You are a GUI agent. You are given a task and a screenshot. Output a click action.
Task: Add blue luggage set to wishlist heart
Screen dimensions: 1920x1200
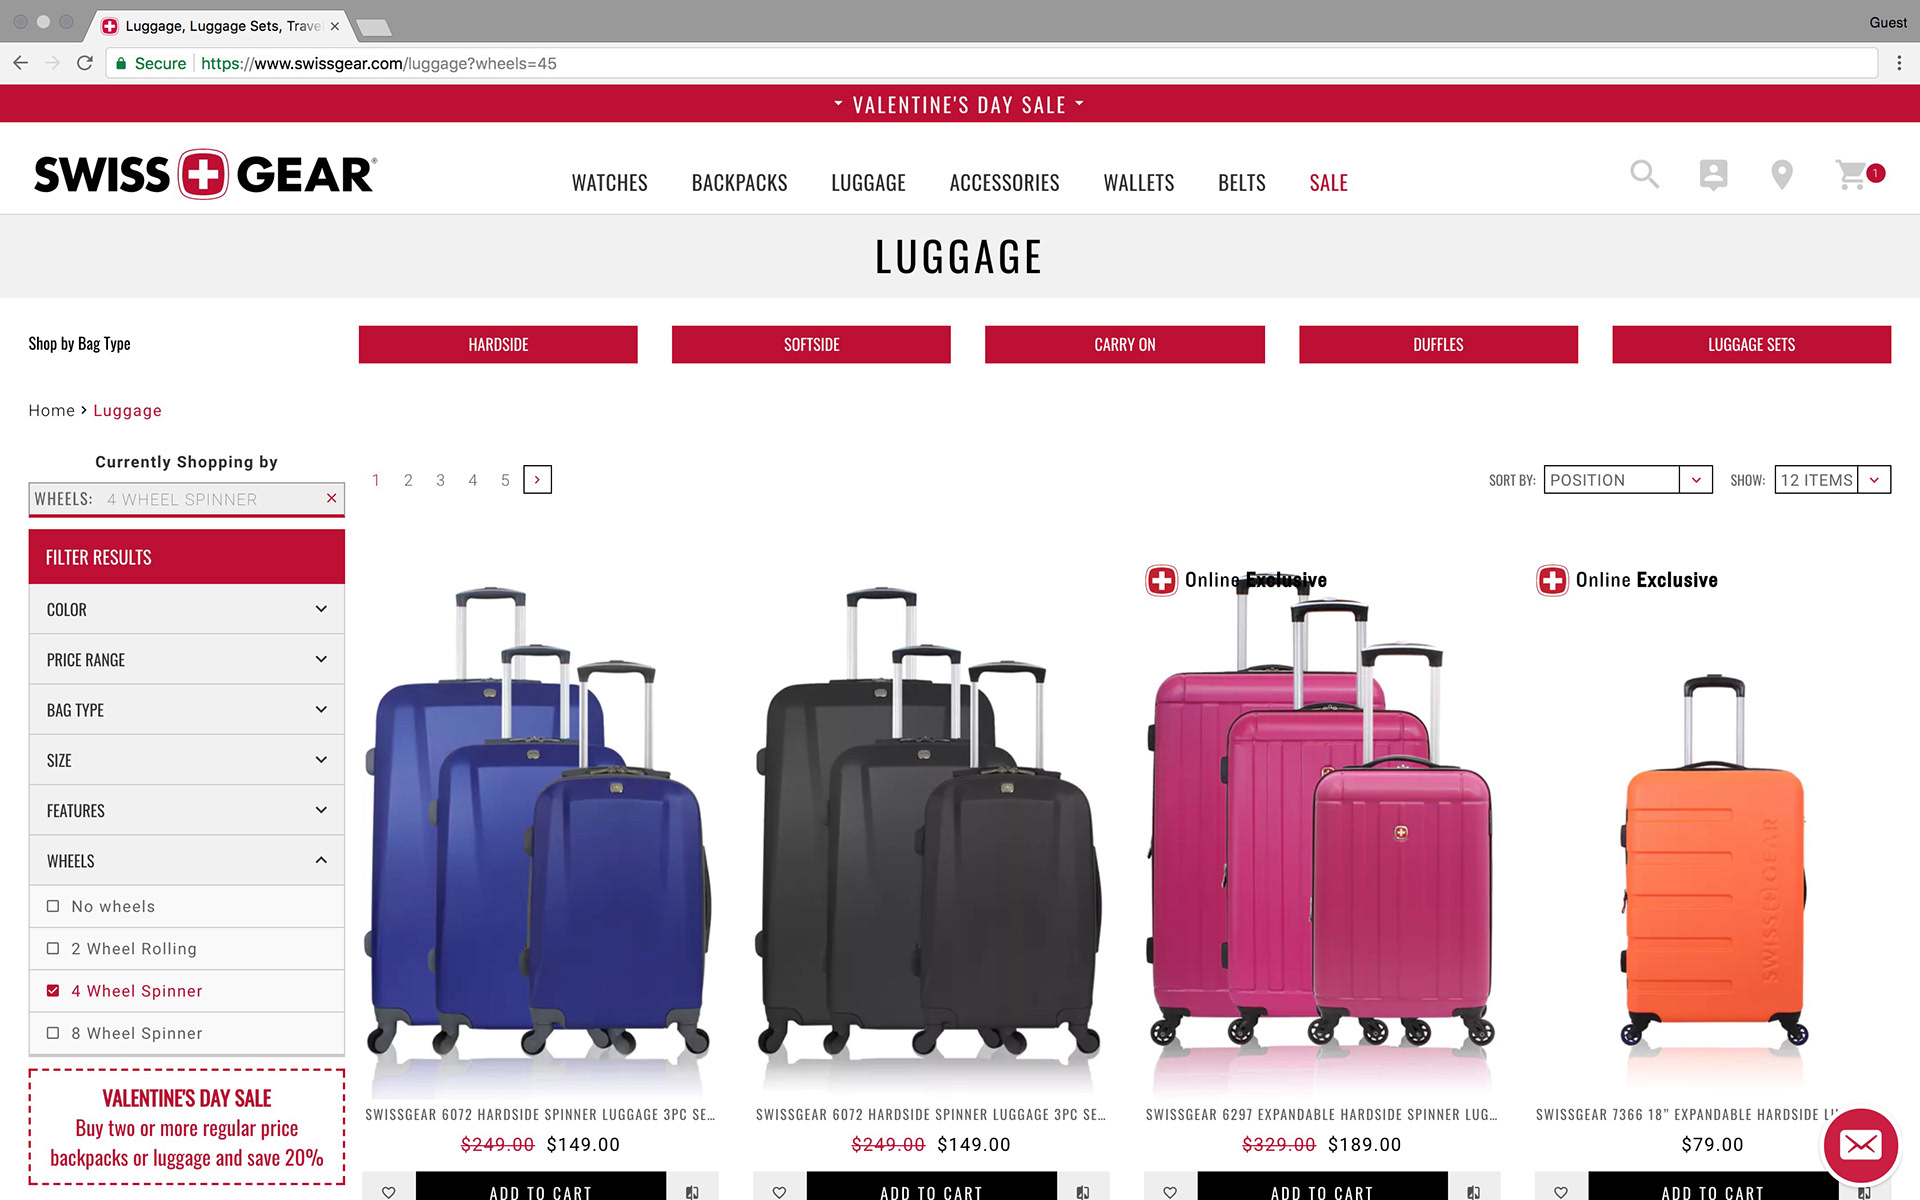(x=388, y=1191)
